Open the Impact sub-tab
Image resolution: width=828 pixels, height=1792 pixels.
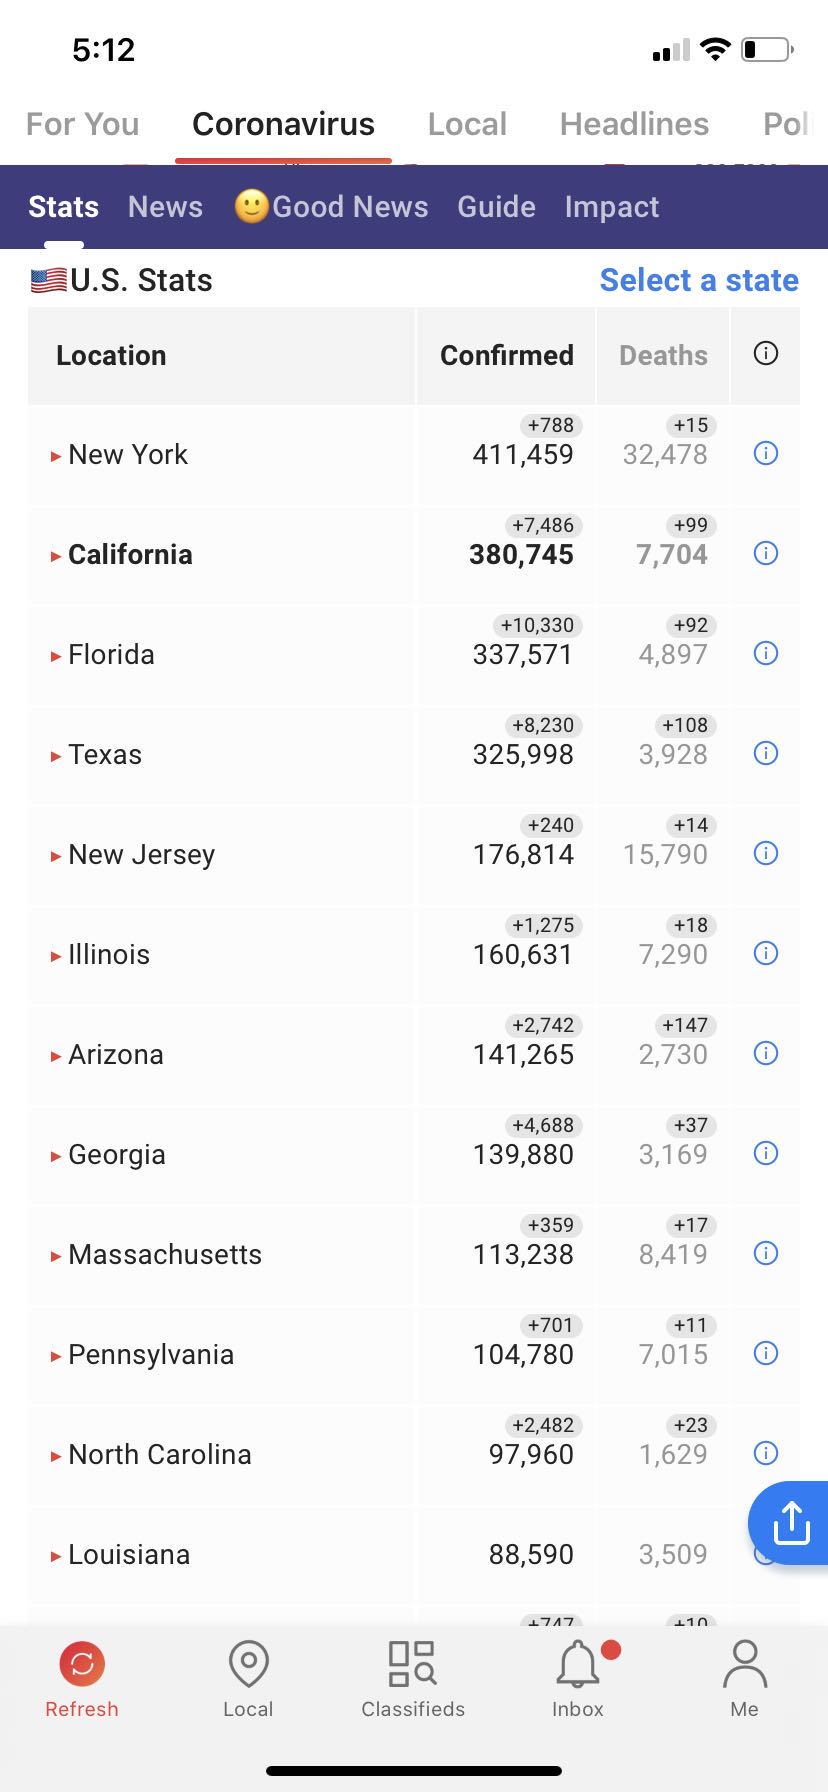tap(612, 207)
